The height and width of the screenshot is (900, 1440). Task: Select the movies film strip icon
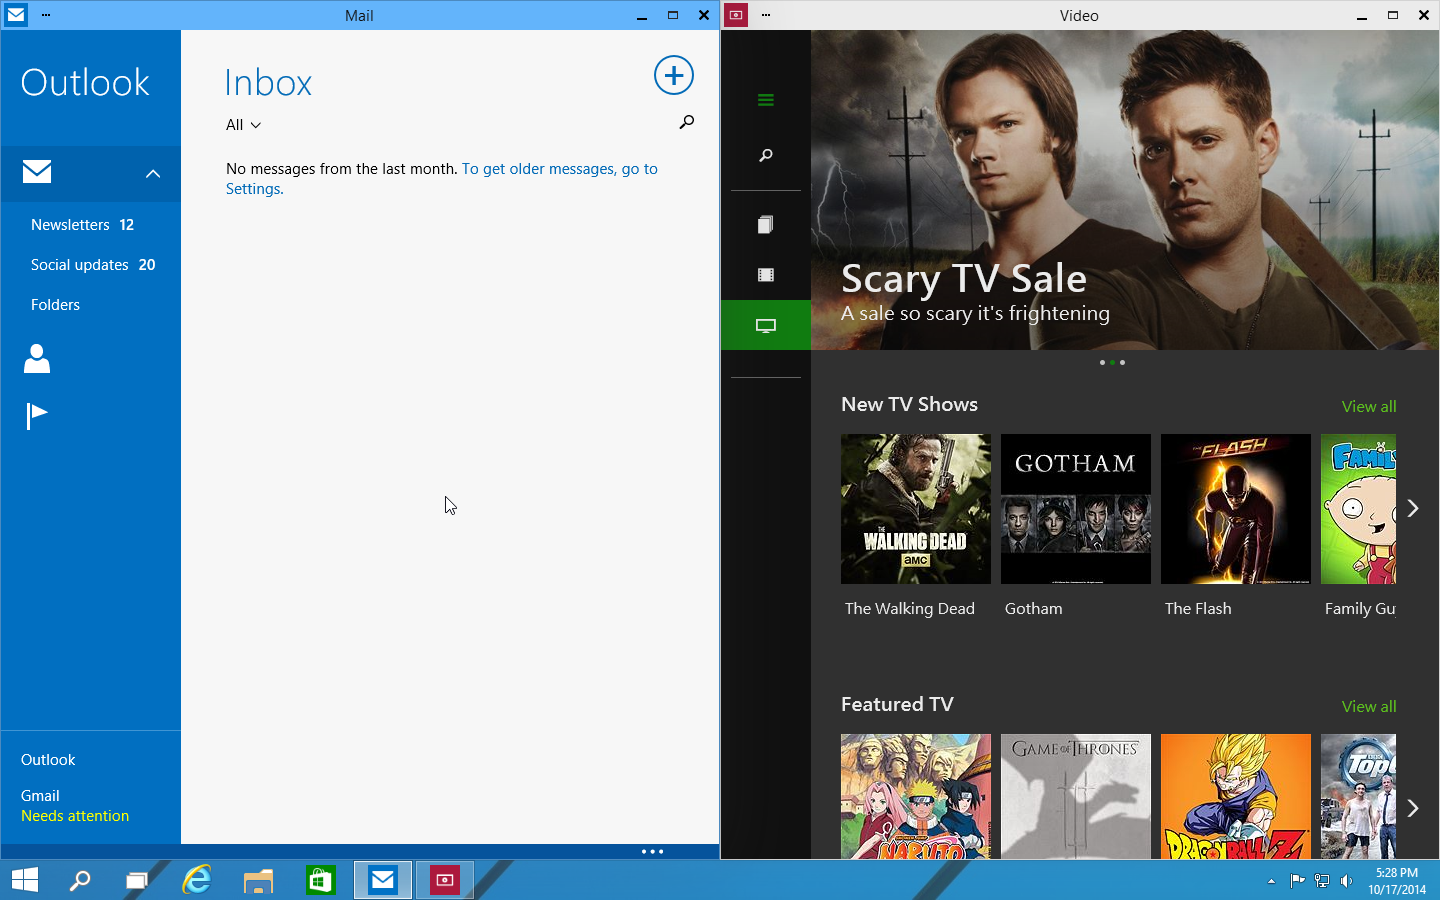(766, 275)
